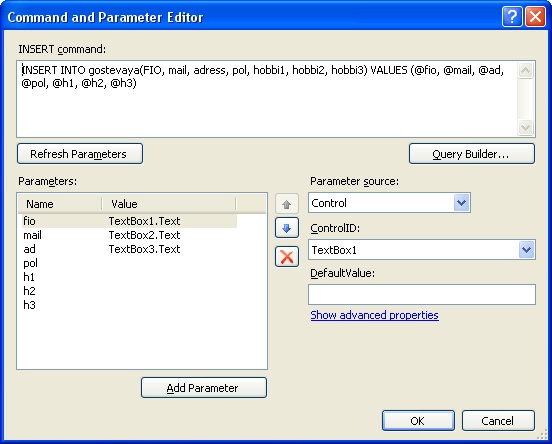Cancel the parameter editor dialog
The width and height of the screenshot is (552, 444).
pyautogui.click(x=498, y=420)
